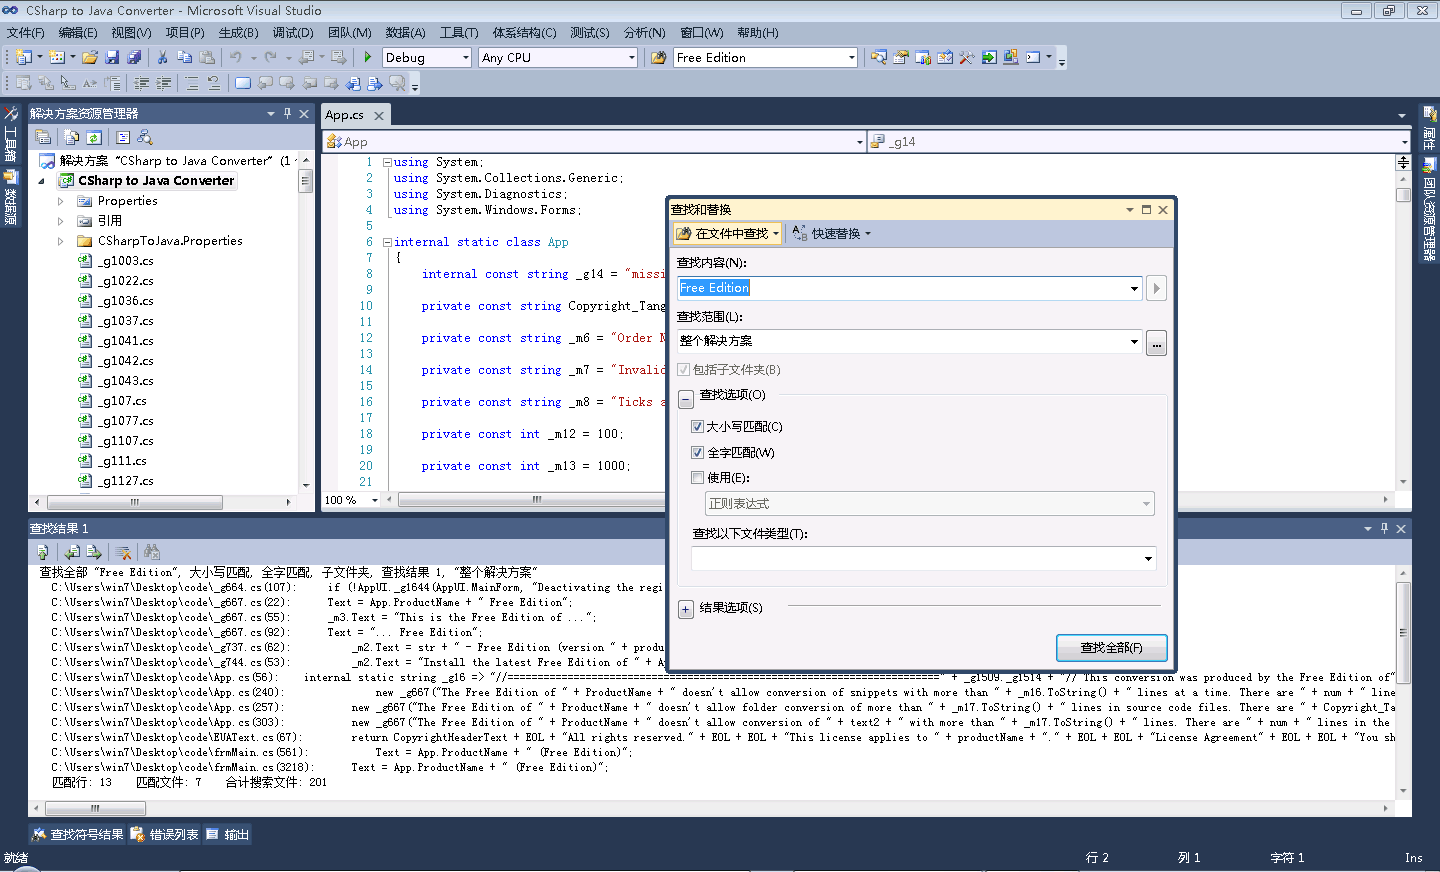
Task: Switch to the 输出 tab at the bottom
Action: pos(228,835)
